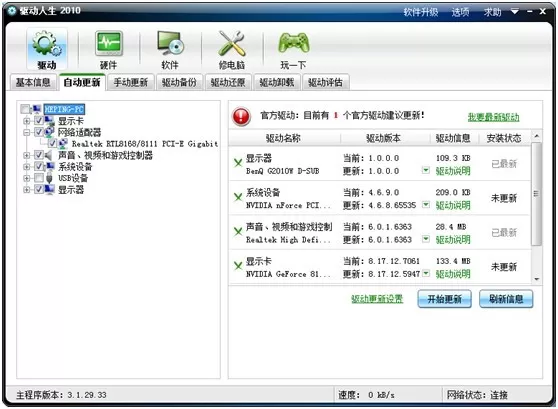
Task: Open the 软件 software disc icon
Action: (170, 49)
